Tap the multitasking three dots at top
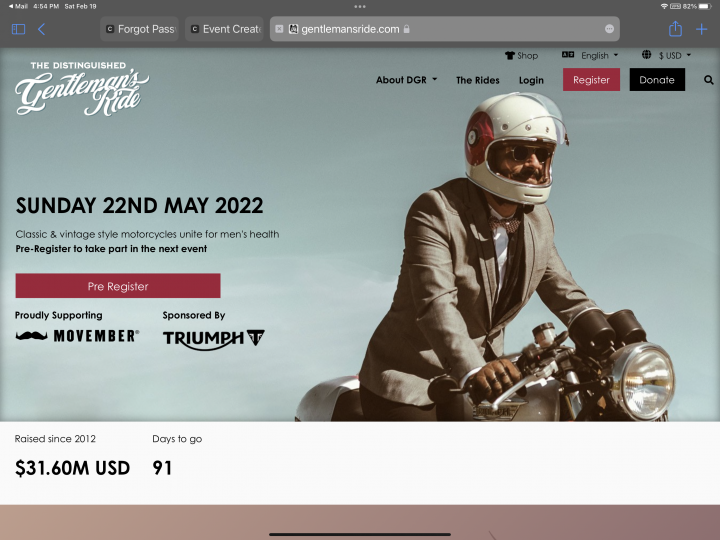 click(360, 6)
